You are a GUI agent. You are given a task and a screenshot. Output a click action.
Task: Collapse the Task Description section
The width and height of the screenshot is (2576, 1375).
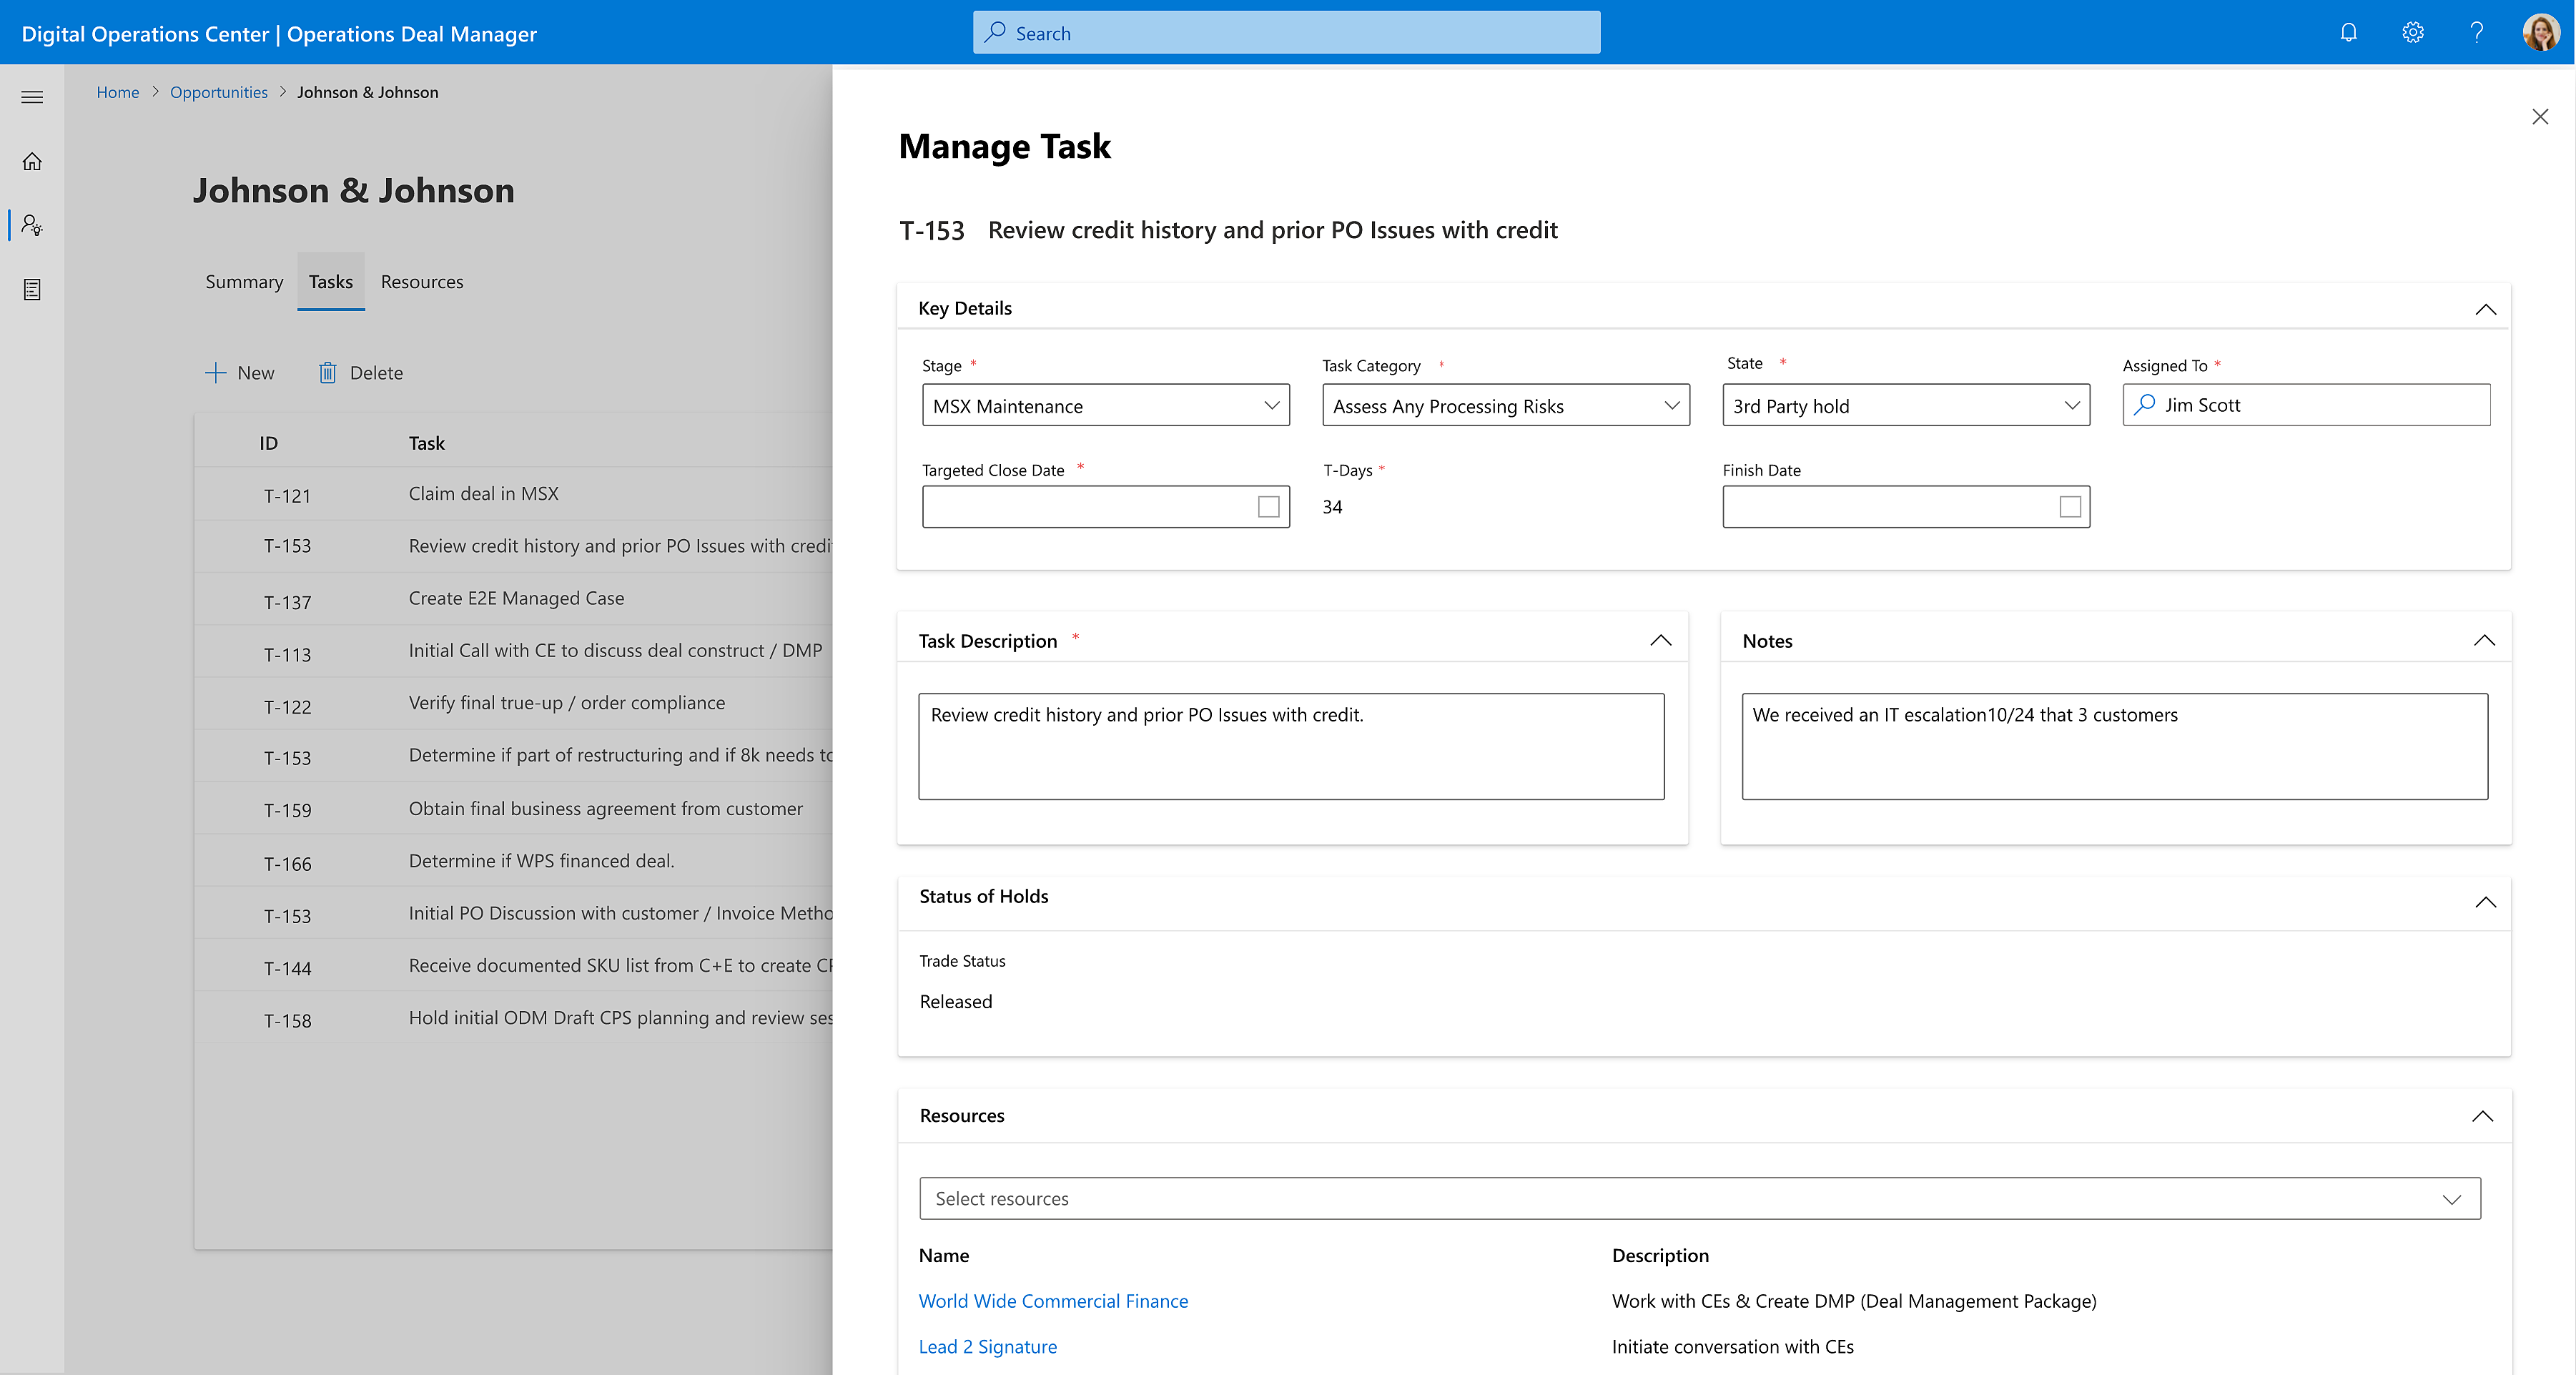tap(1660, 640)
